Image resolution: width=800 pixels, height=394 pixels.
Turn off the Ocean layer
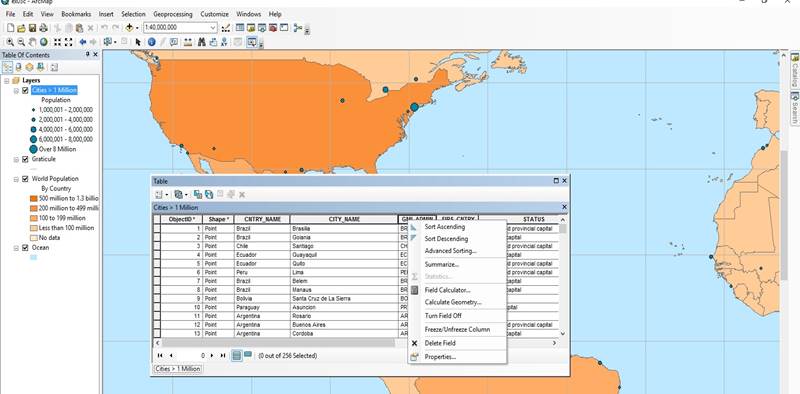[x=25, y=248]
